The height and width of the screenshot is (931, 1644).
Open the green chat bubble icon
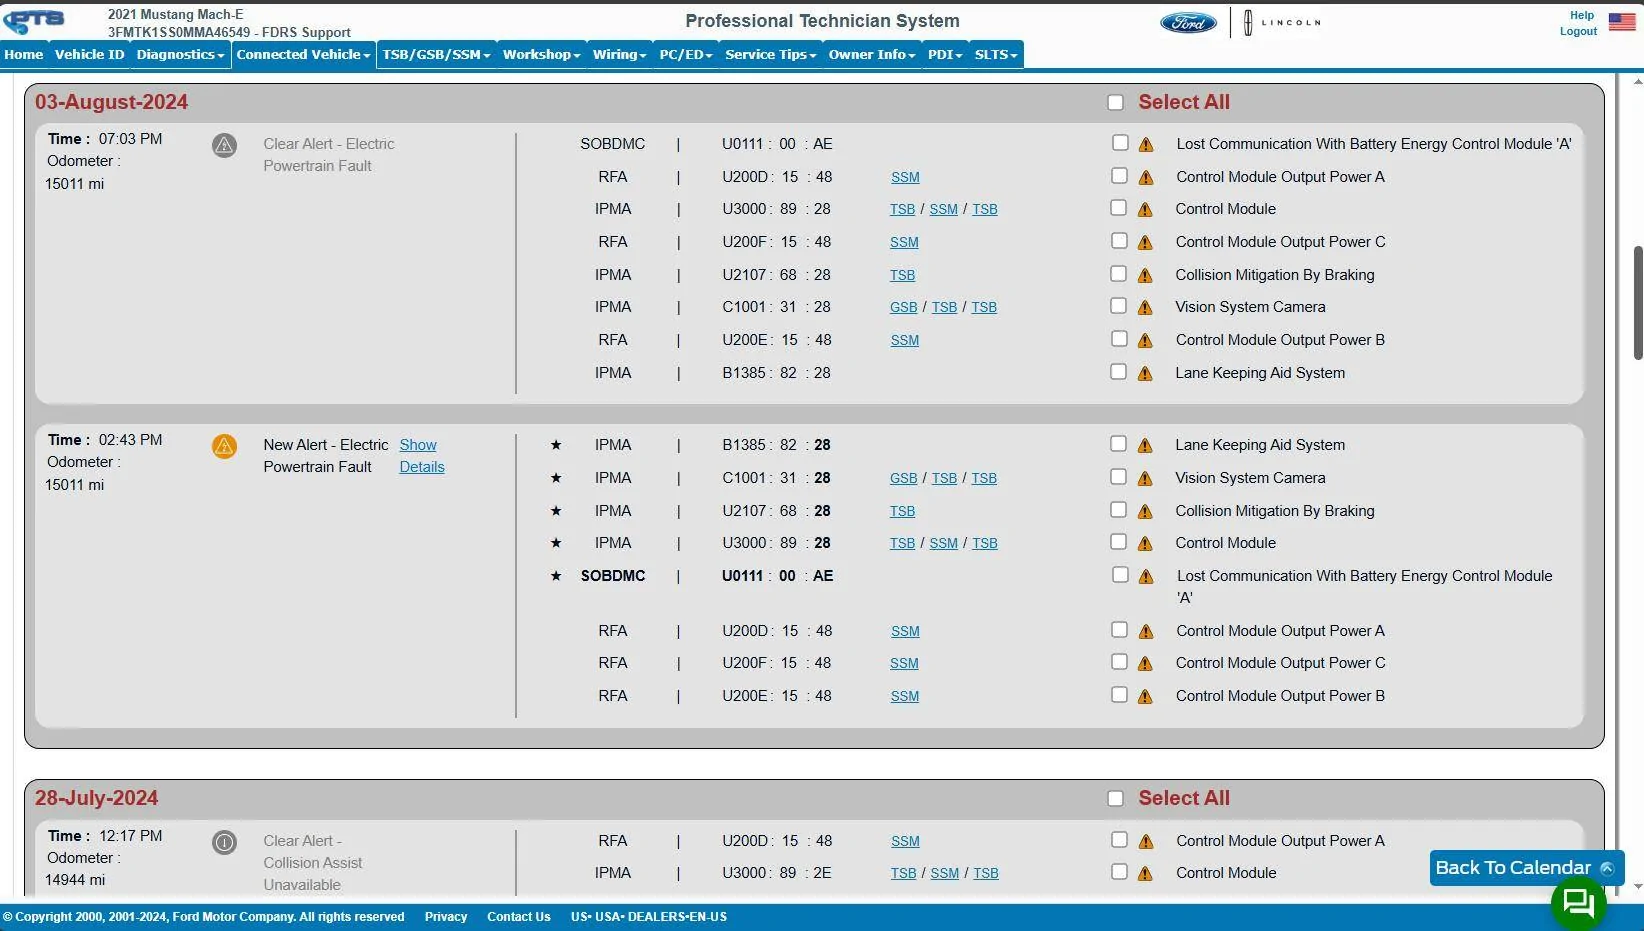1578,903
